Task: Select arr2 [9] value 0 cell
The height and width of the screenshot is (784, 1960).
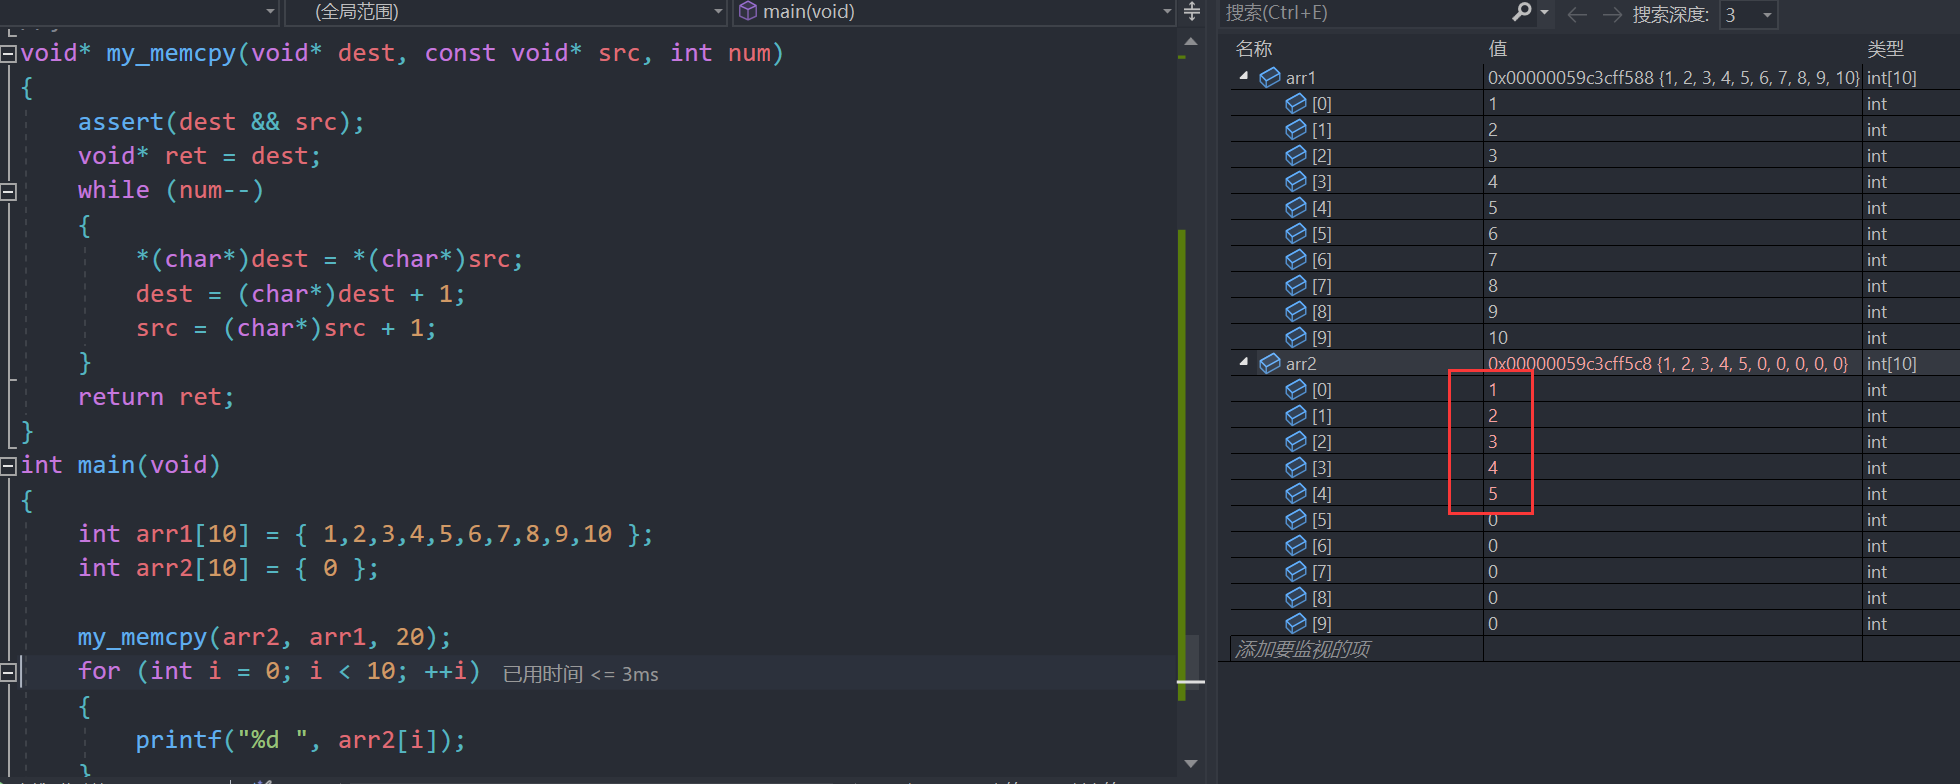Action: point(1672,623)
